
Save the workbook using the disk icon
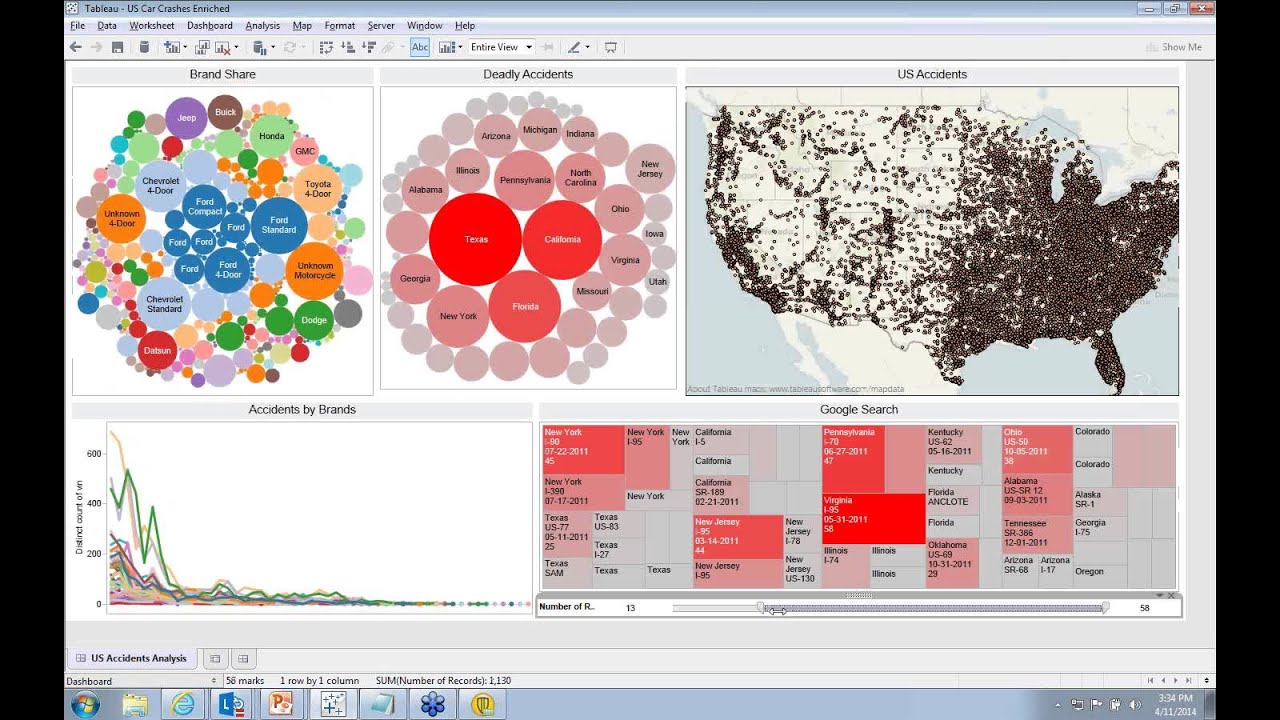(x=117, y=47)
